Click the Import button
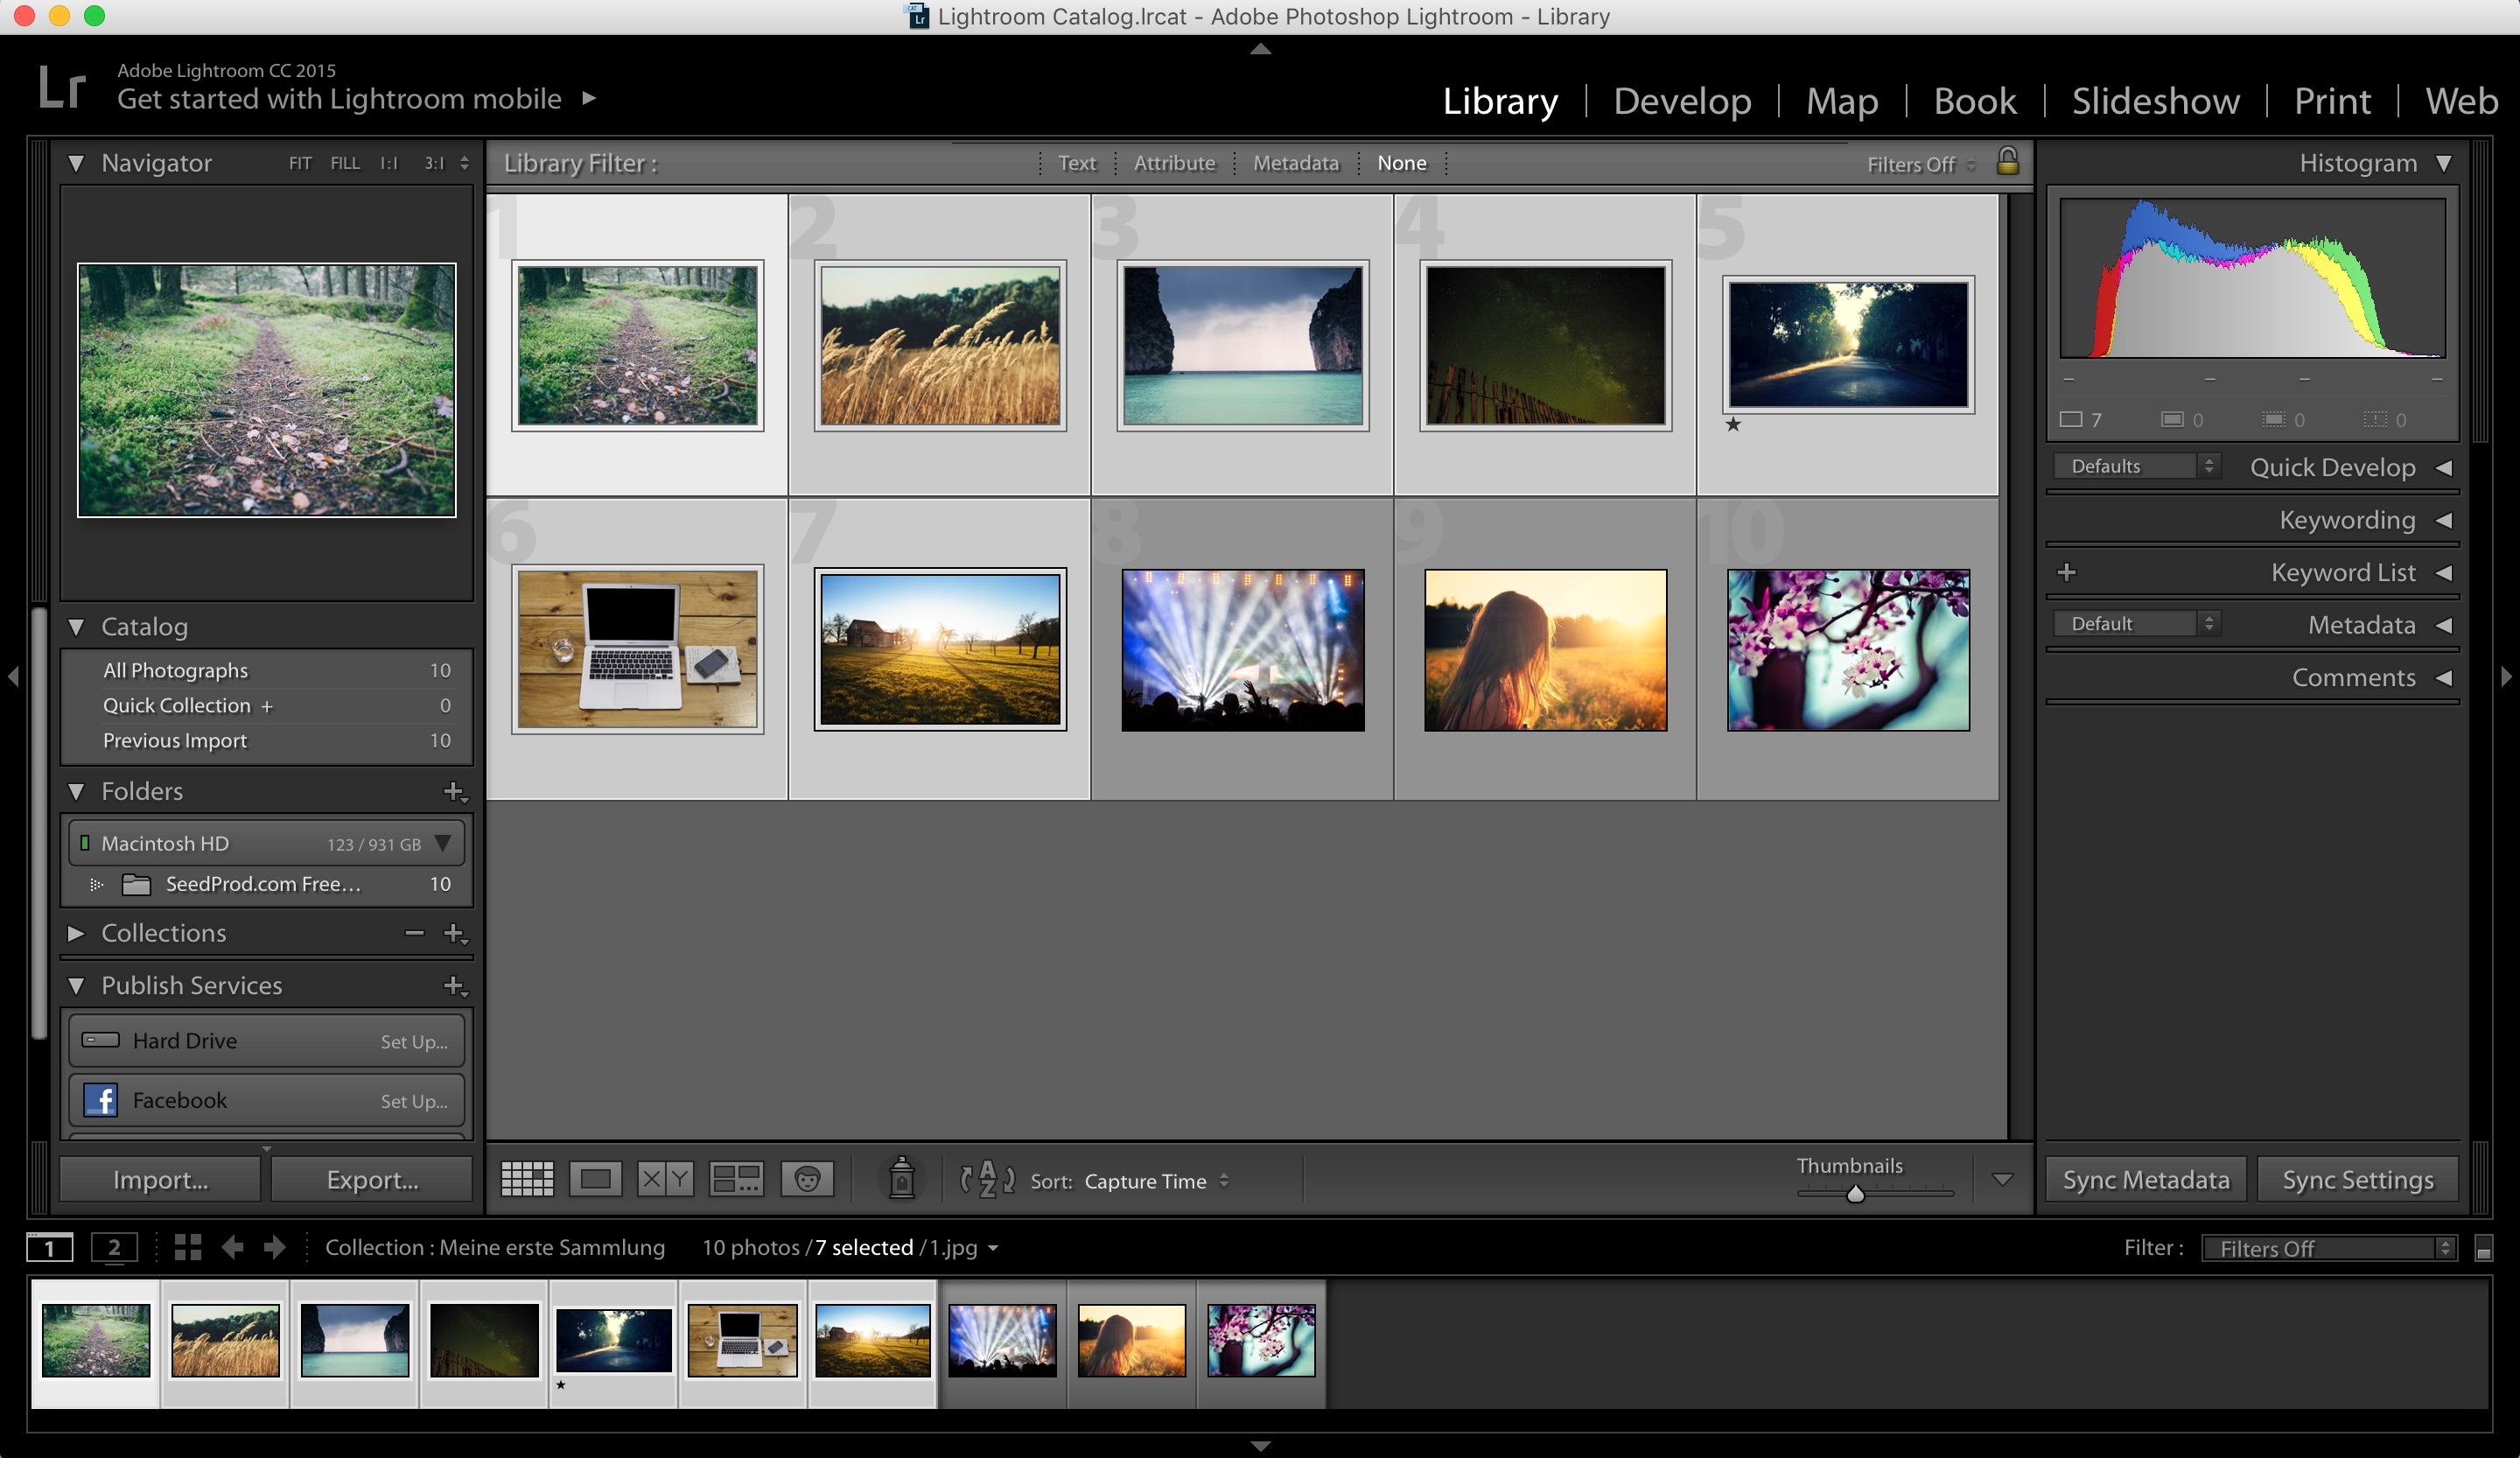 (x=161, y=1177)
